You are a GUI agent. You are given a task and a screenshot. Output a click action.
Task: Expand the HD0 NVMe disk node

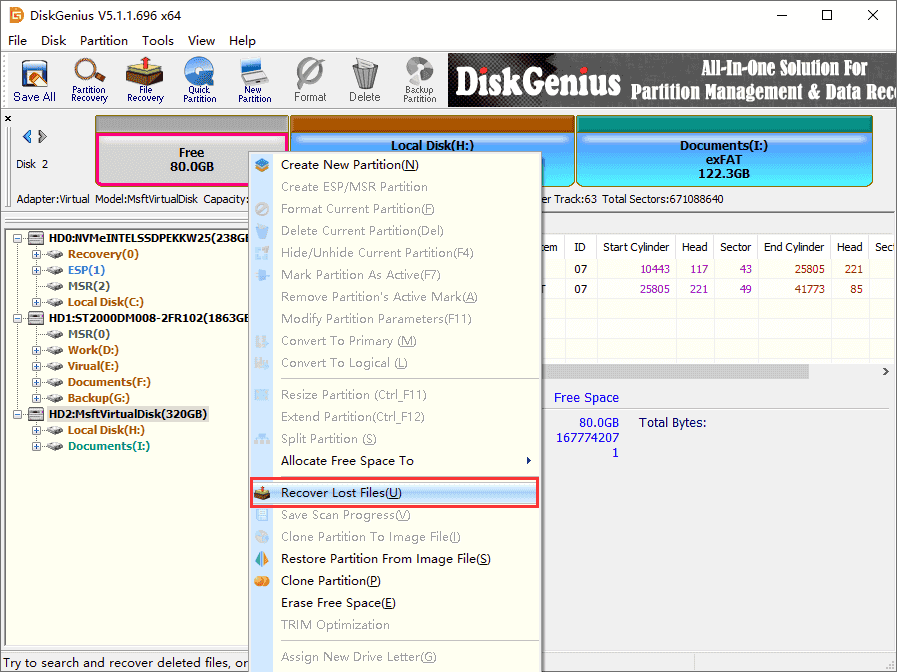click(19, 238)
